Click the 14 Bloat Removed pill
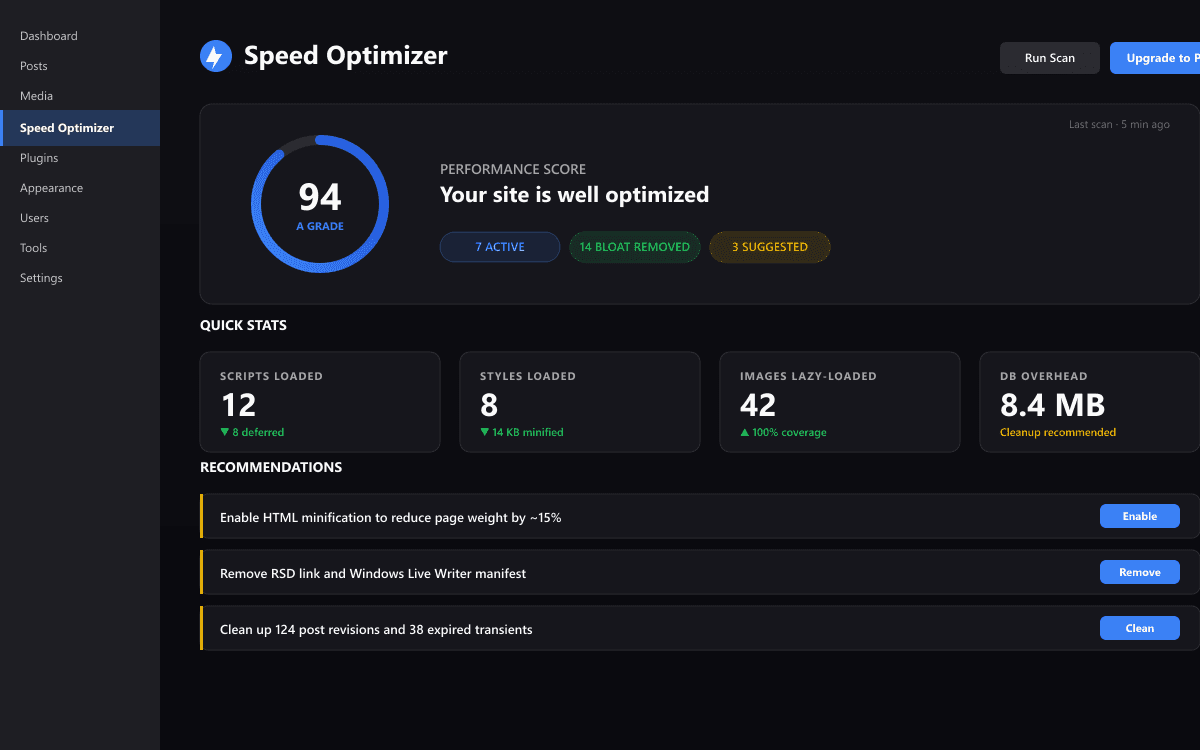The height and width of the screenshot is (750, 1200). [635, 247]
